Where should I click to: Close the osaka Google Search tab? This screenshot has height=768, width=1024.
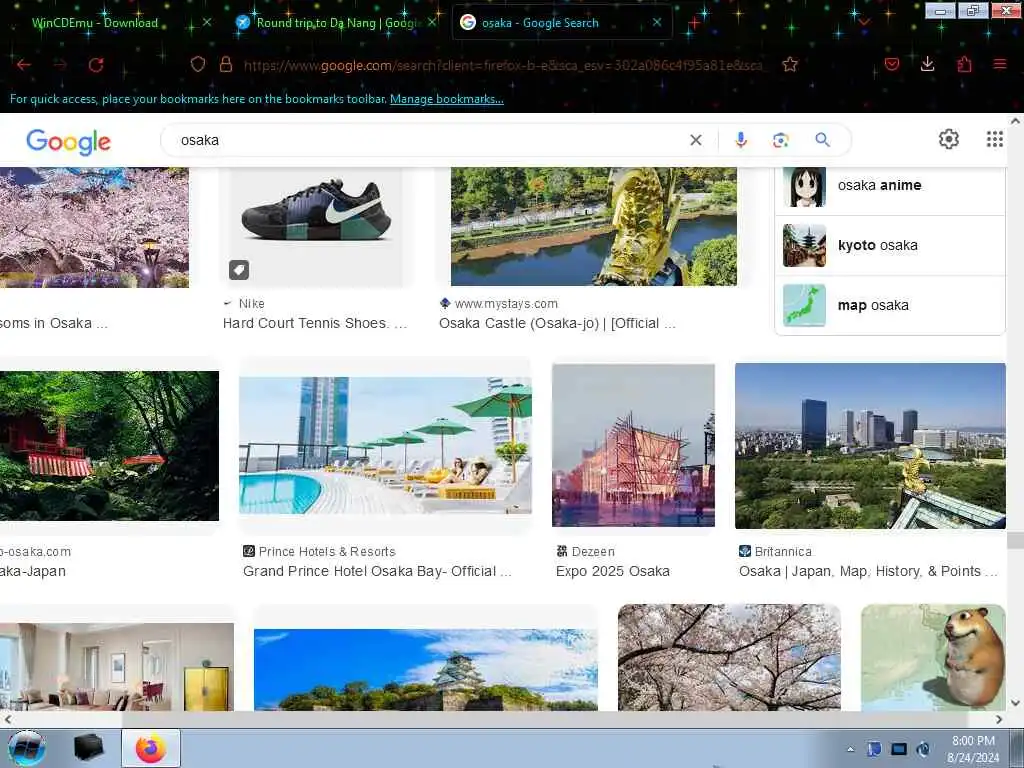click(657, 22)
